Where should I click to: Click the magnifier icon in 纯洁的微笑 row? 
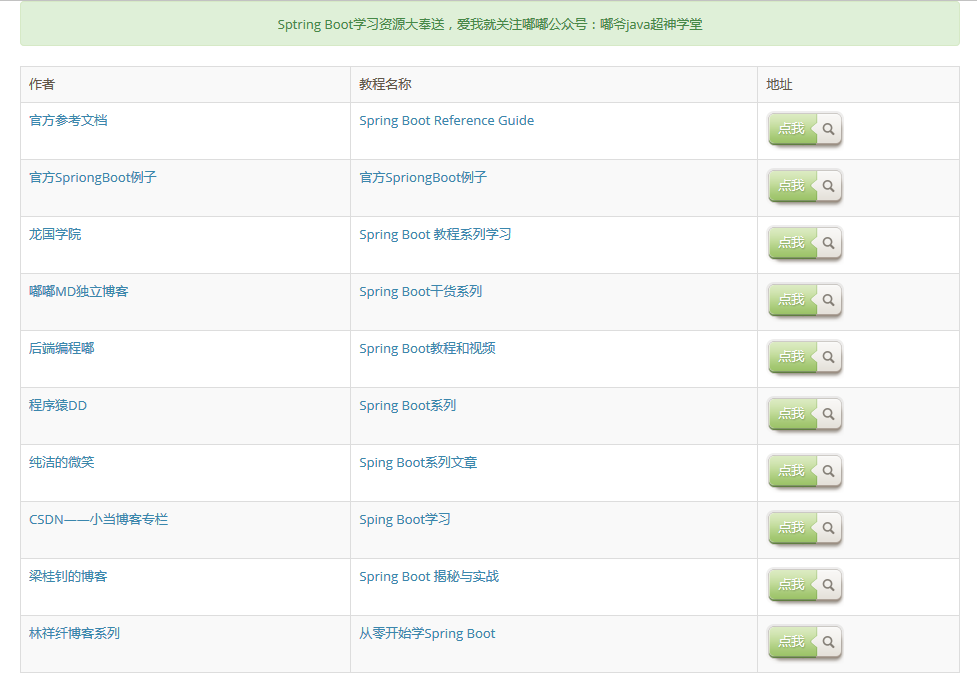pos(828,471)
